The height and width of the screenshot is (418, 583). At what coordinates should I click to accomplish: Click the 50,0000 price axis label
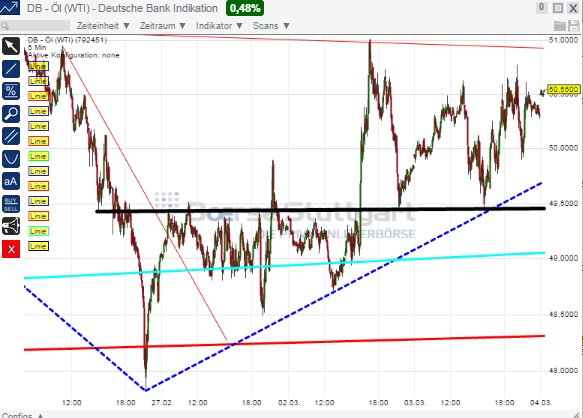[563, 148]
